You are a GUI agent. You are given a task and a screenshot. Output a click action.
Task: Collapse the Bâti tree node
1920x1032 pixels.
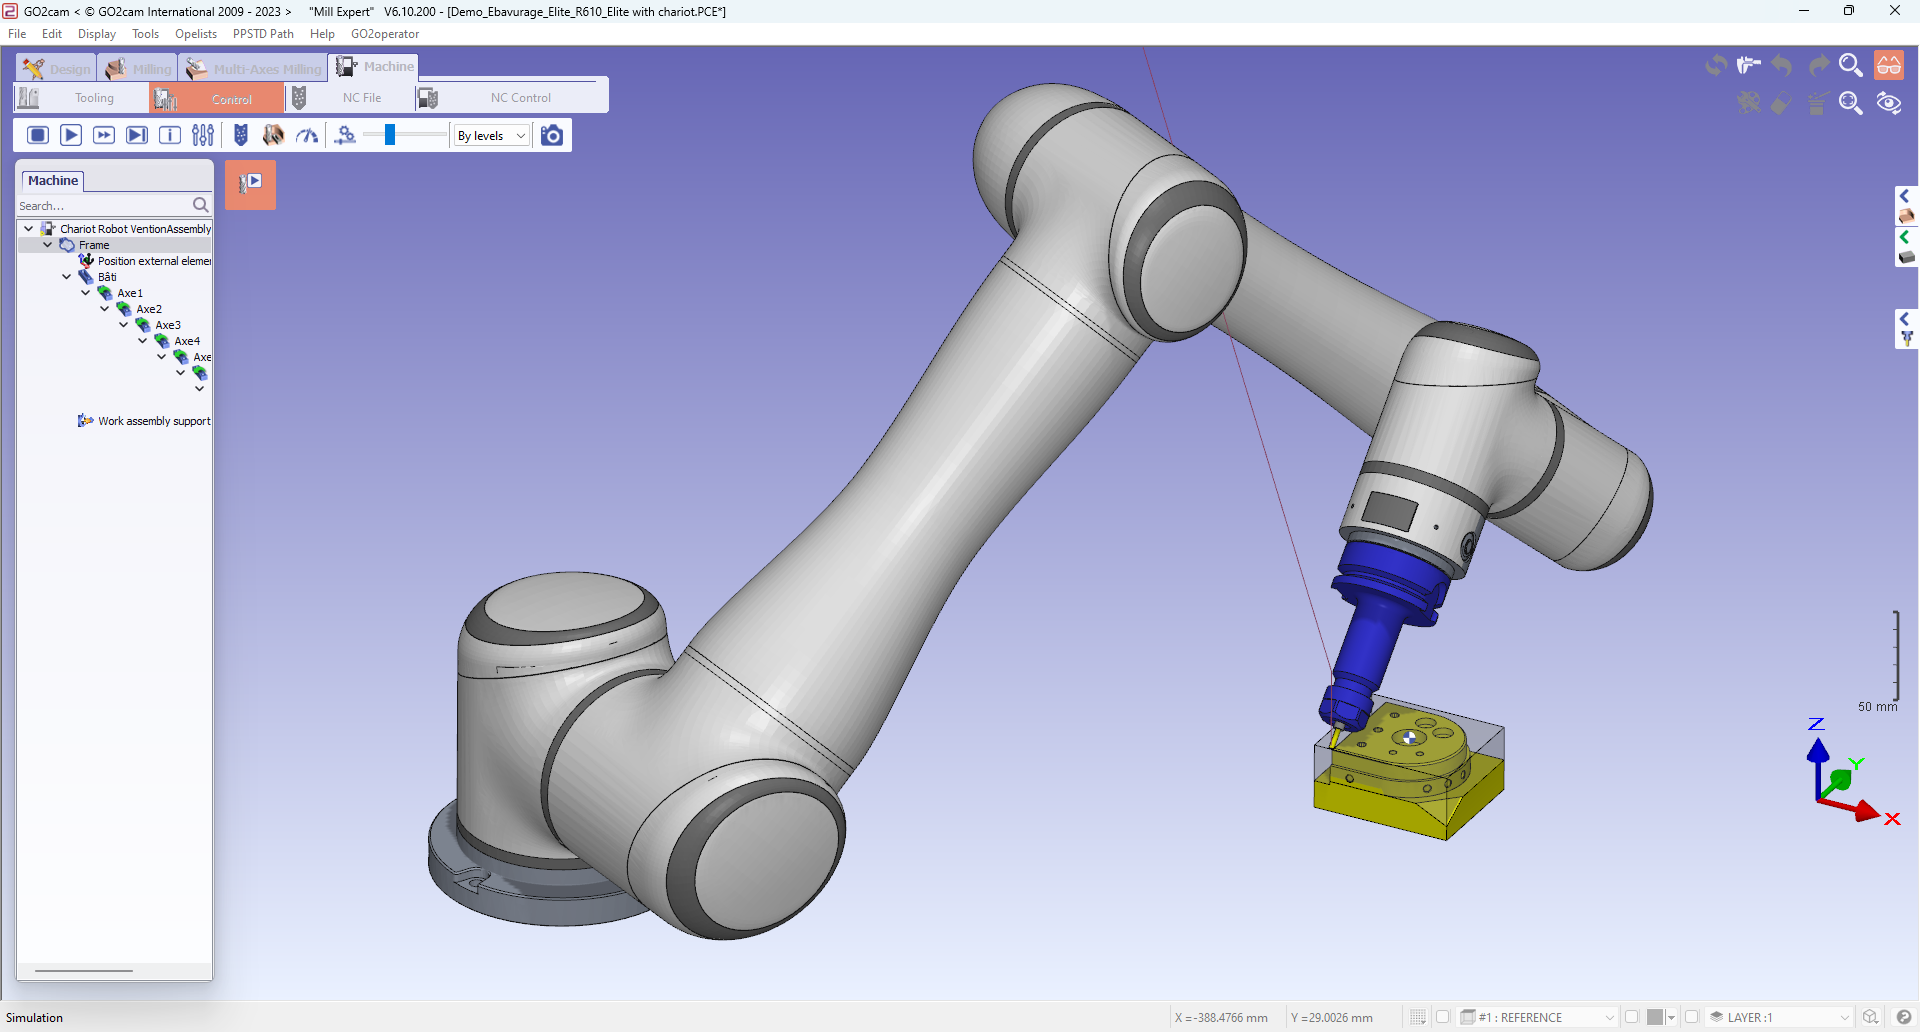[67, 277]
